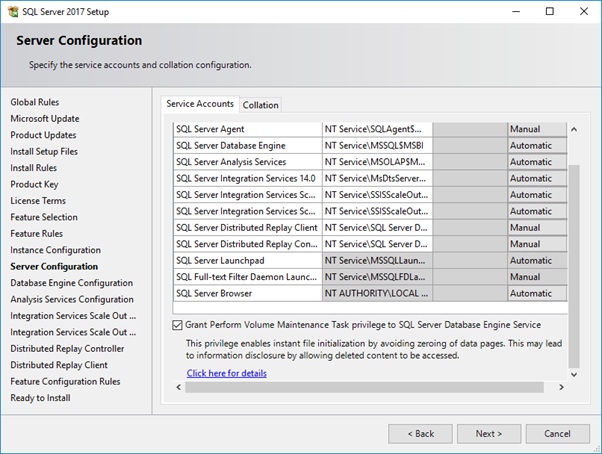The image size is (602, 454).
Task: Click Product Key step in sidebar
Action: (34, 184)
